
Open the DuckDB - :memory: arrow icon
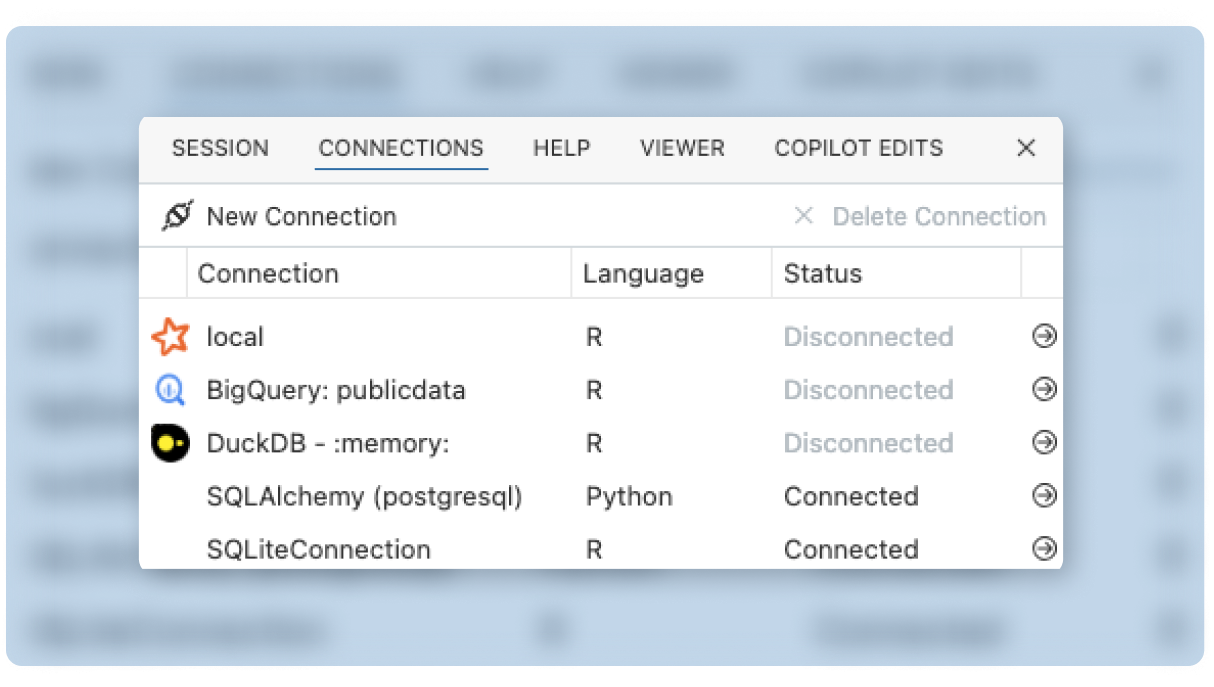coord(1044,443)
